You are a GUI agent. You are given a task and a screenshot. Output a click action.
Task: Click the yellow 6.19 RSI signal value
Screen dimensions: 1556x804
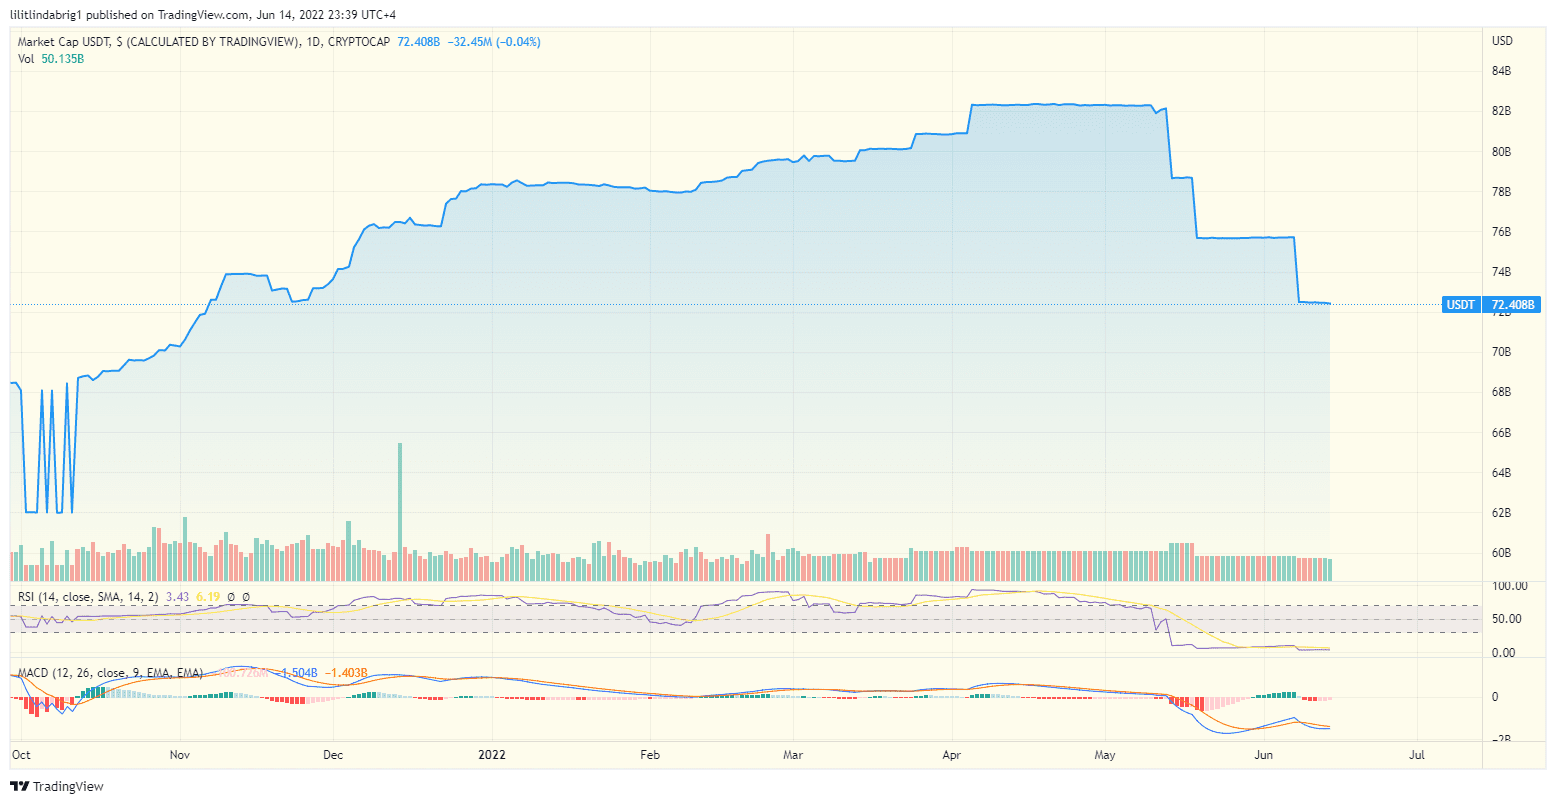208,596
